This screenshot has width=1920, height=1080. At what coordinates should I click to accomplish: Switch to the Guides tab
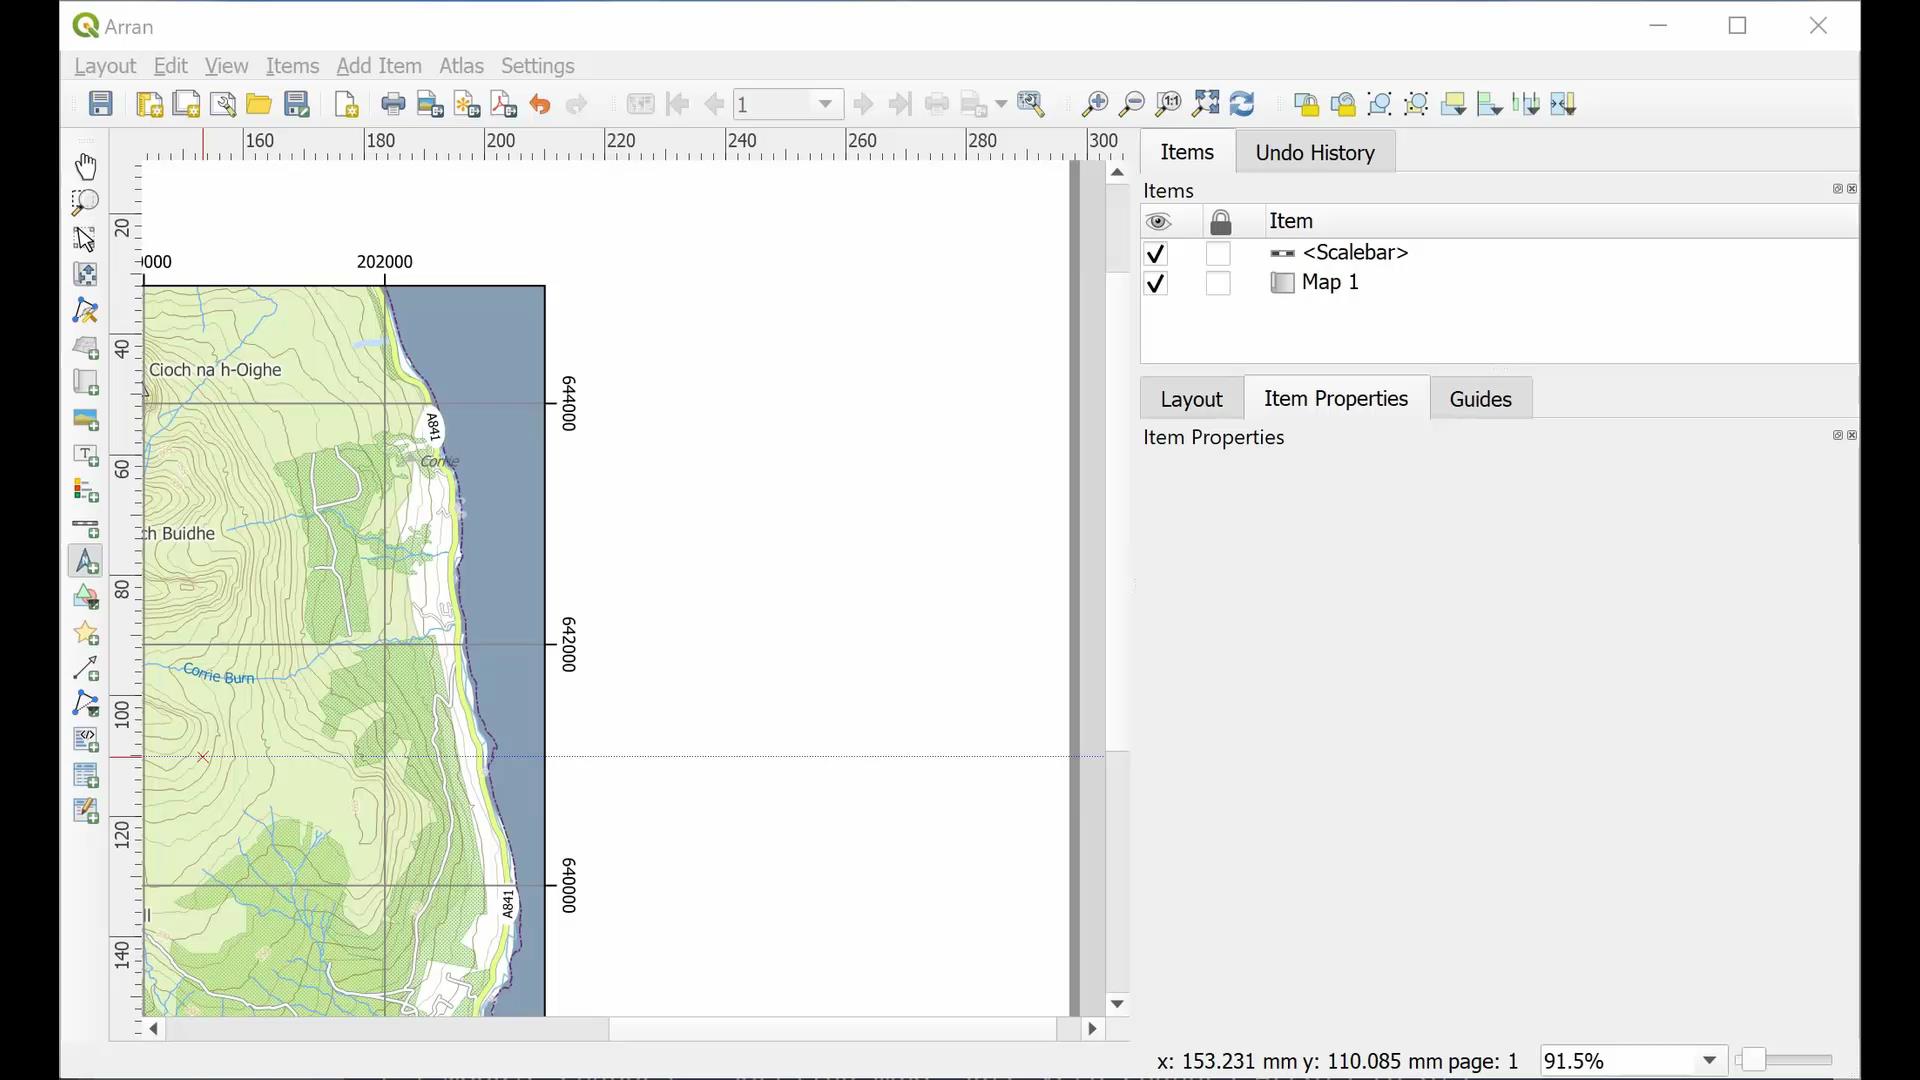click(1480, 398)
